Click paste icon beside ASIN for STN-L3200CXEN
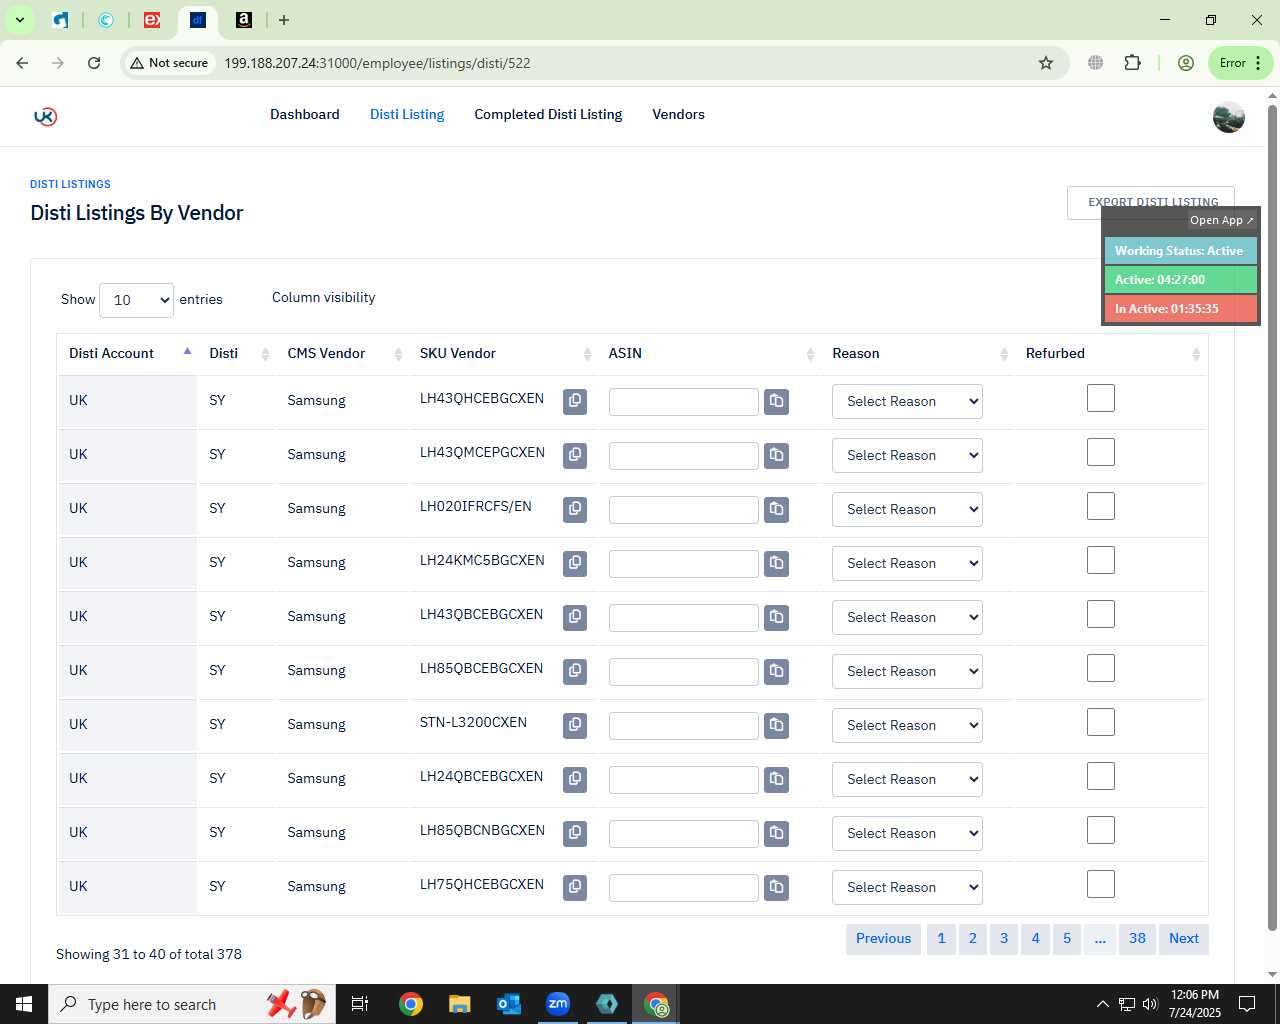Image resolution: width=1280 pixels, height=1024 pixels. (776, 725)
